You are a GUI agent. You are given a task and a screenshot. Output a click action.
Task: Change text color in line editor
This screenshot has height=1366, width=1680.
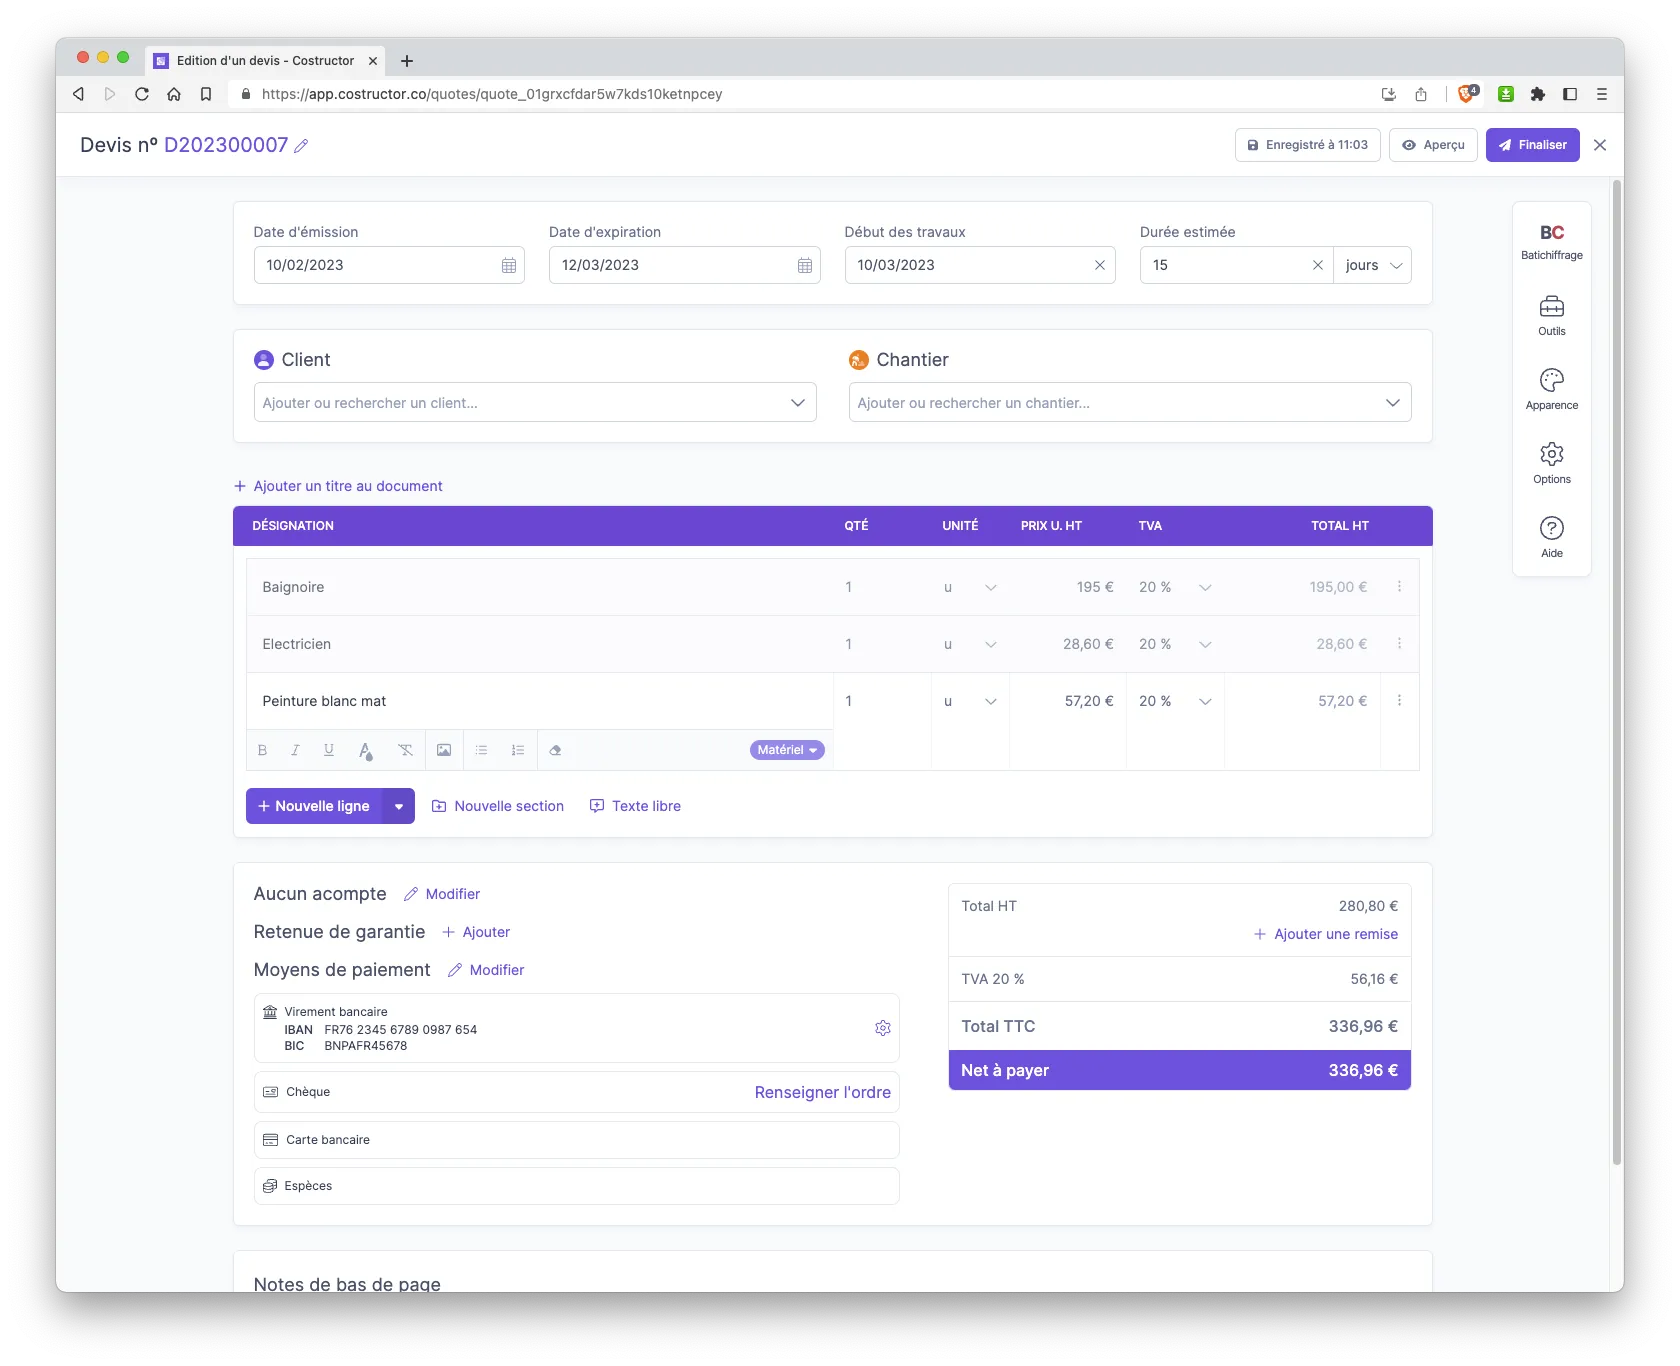point(365,750)
